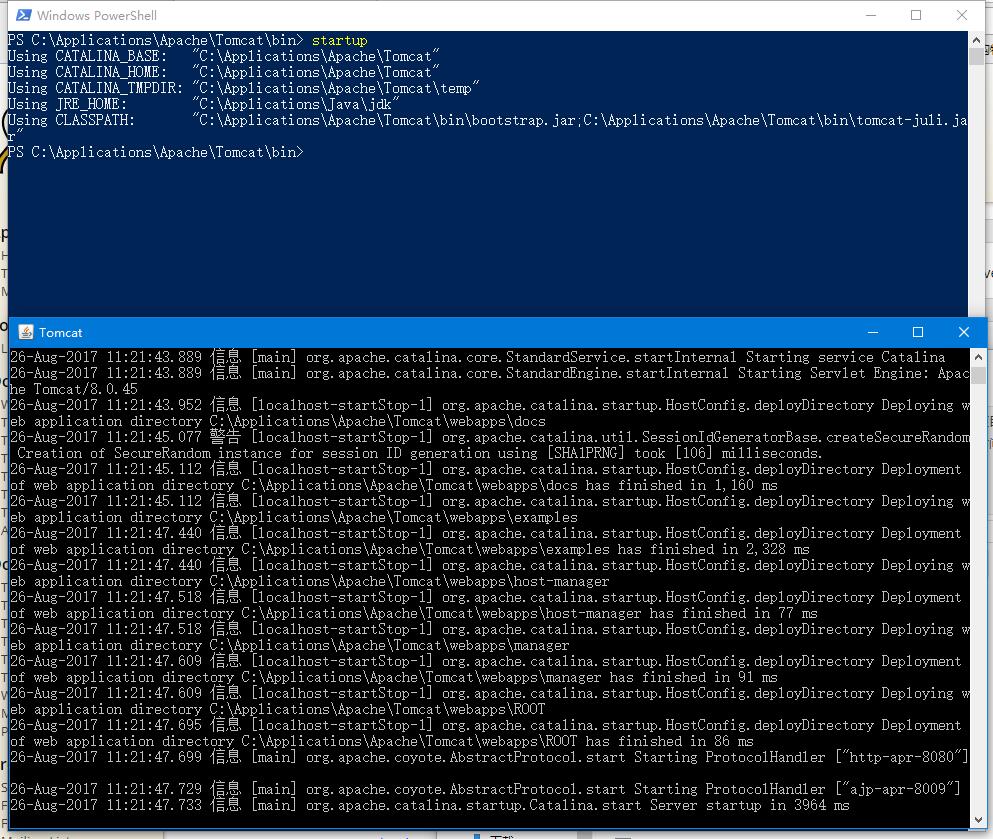Click the 'Using CATALINA_HOME:' line in PowerShell
Viewport: 993px width, 839px height.
click(224, 72)
